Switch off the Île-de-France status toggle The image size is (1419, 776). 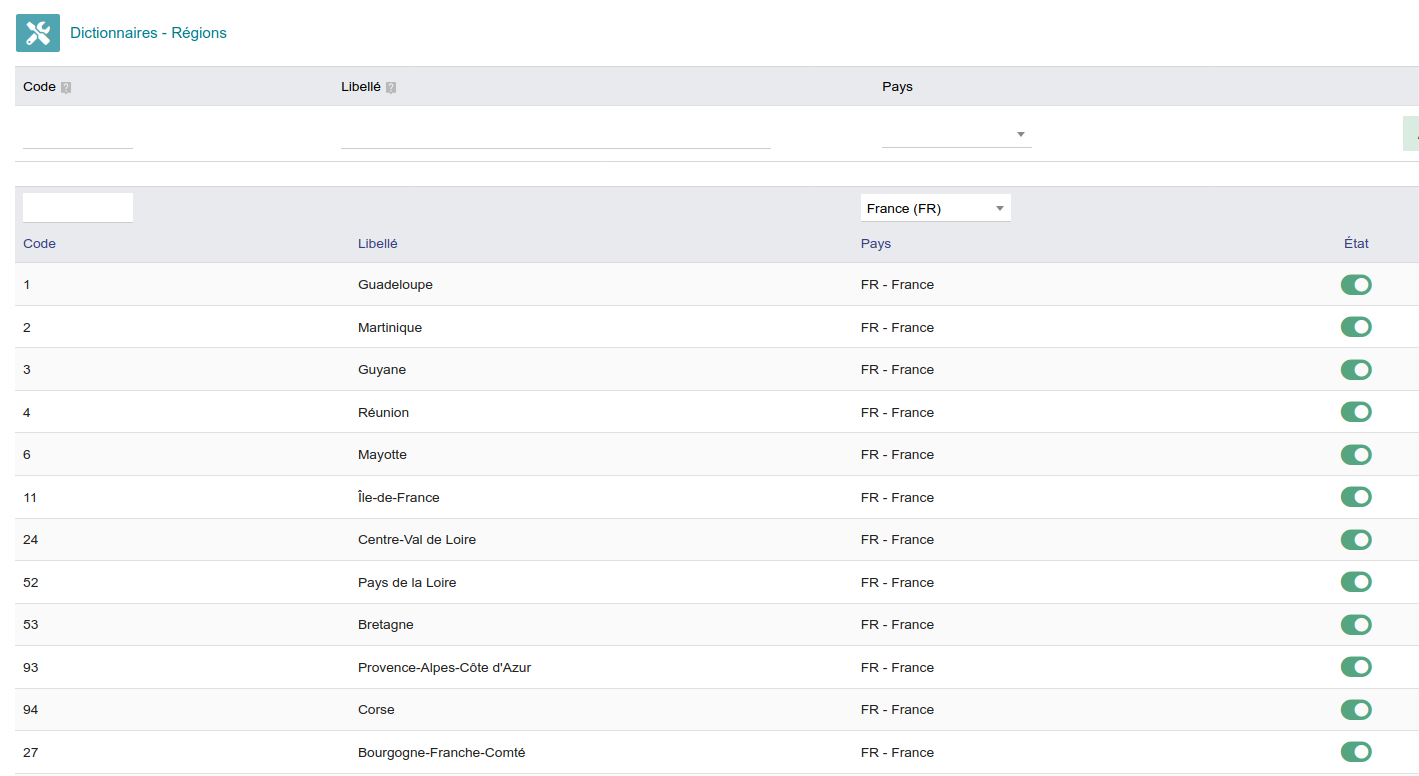point(1356,497)
